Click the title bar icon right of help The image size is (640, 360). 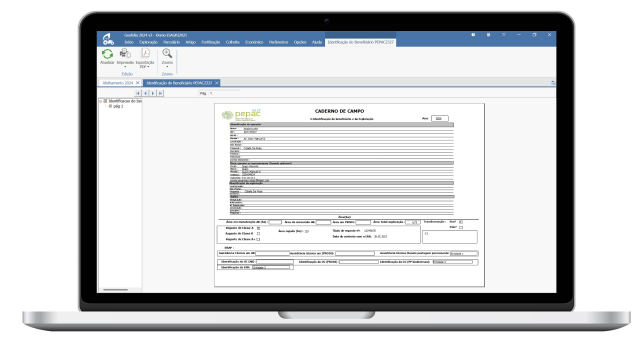pos(488,35)
